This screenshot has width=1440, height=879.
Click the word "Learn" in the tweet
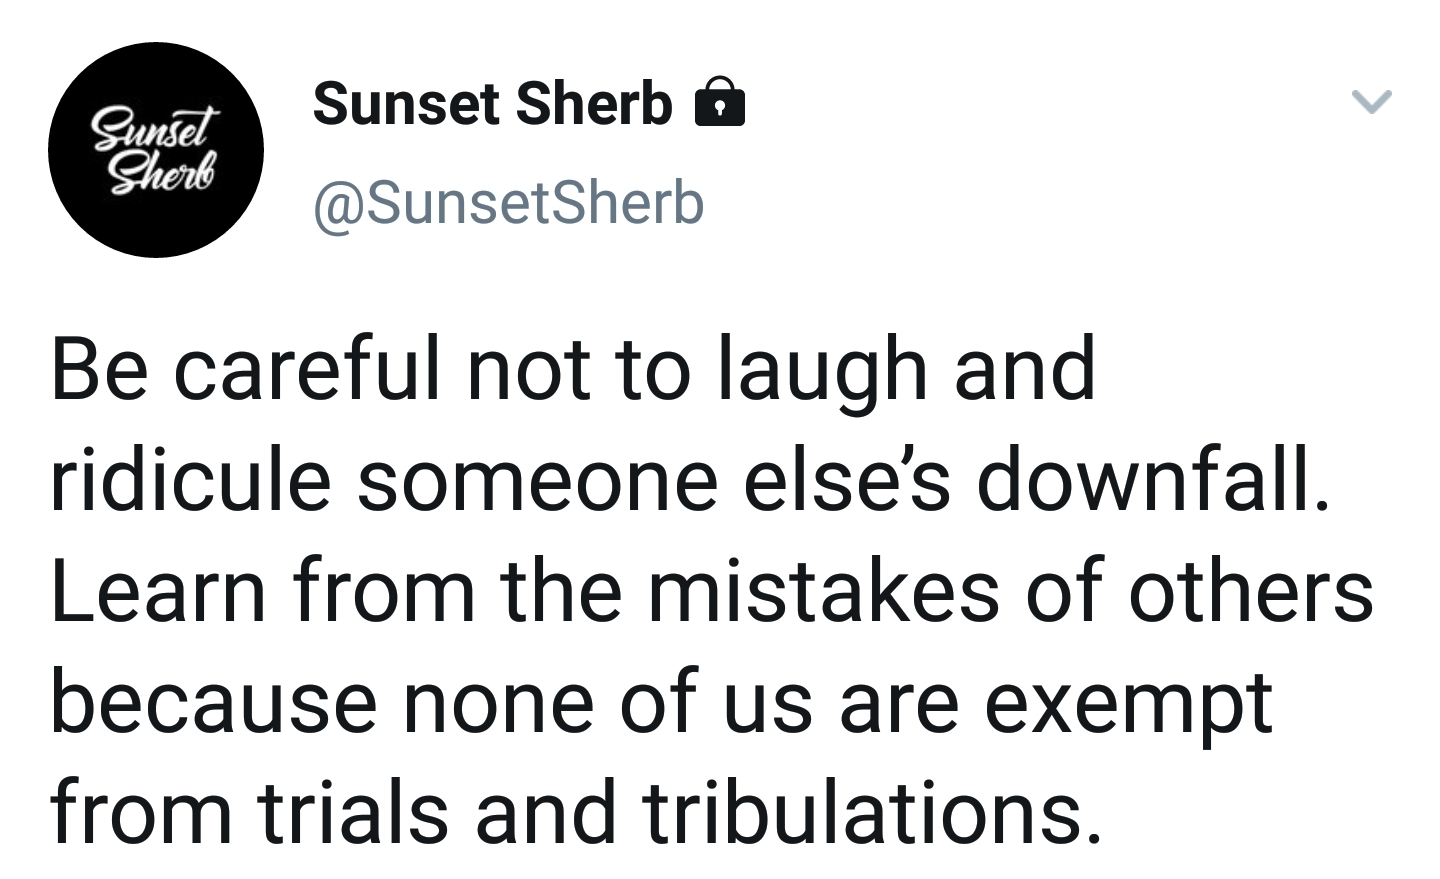pyautogui.click(x=159, y=590)
